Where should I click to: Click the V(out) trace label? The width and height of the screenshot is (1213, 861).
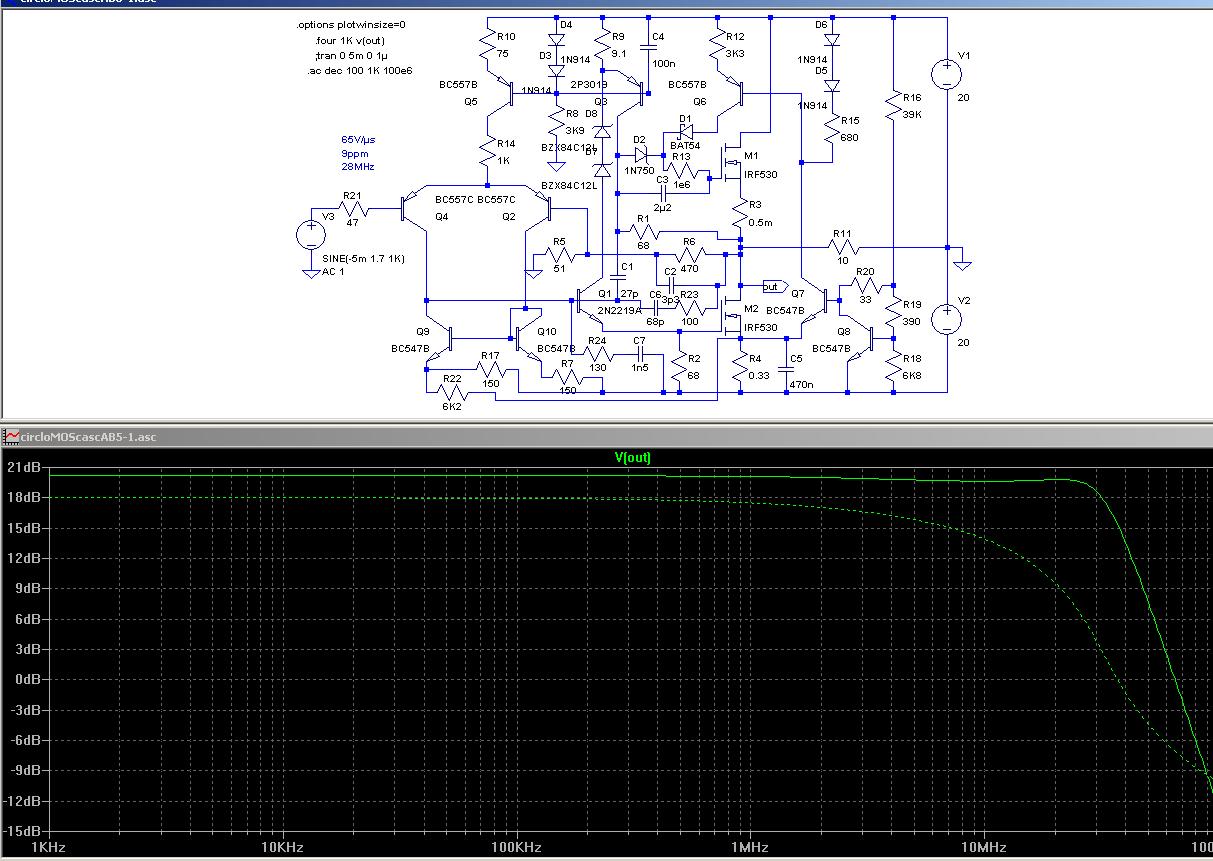point(632,458)
